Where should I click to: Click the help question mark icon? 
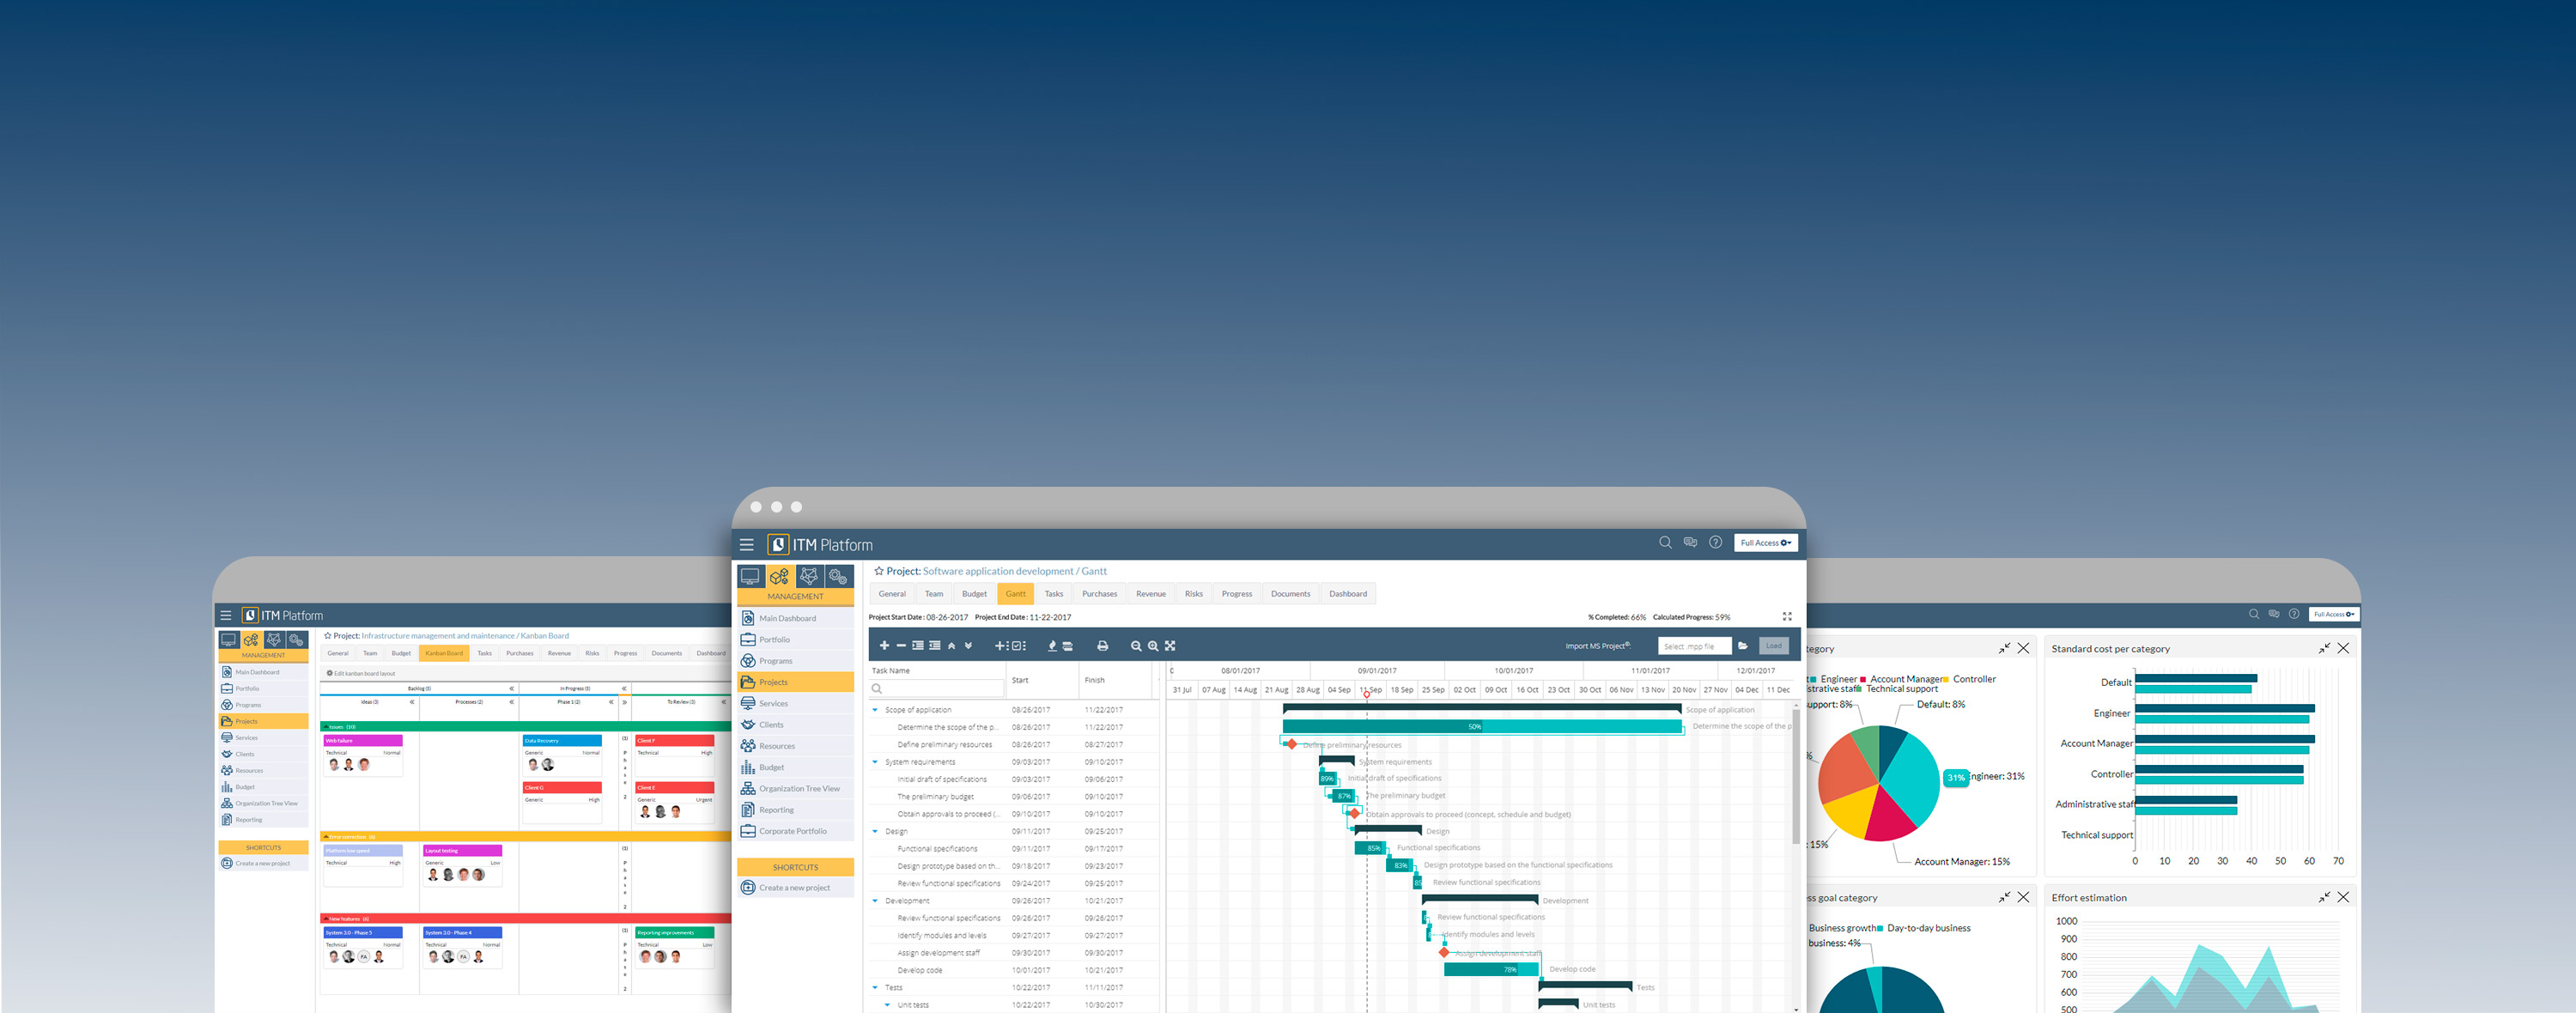coord(1715,543)
